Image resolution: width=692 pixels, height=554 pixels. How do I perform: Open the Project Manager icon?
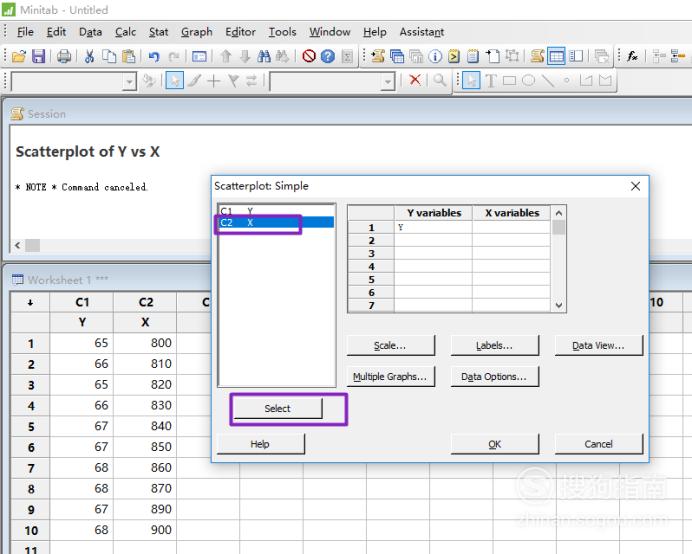(576, 57)
